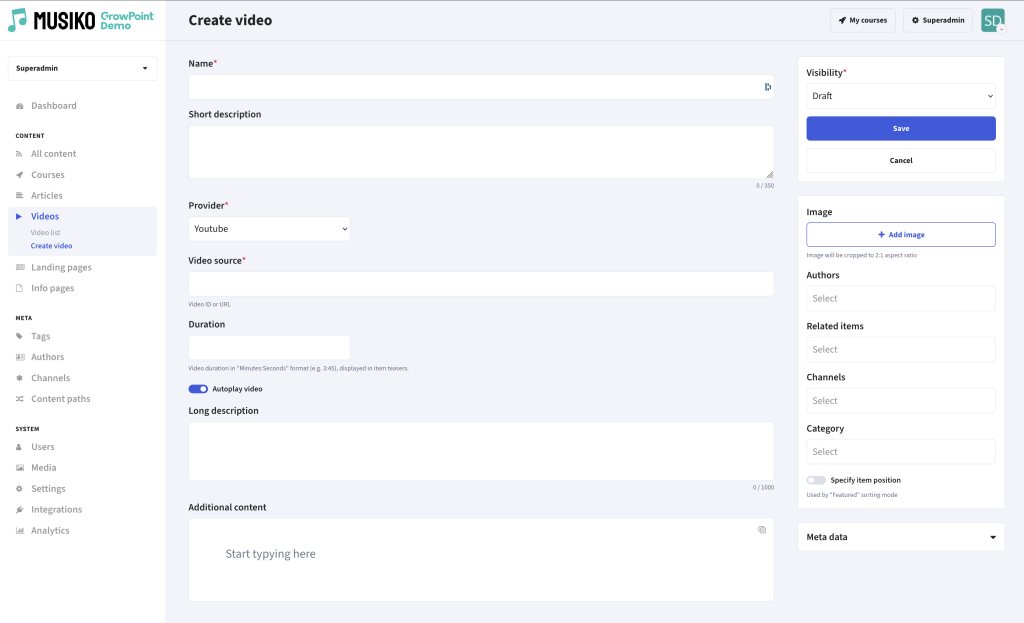1024x623 pixels.
Task: Click the Short description text area
Action: pyautogui.click(x=481, y=152)
